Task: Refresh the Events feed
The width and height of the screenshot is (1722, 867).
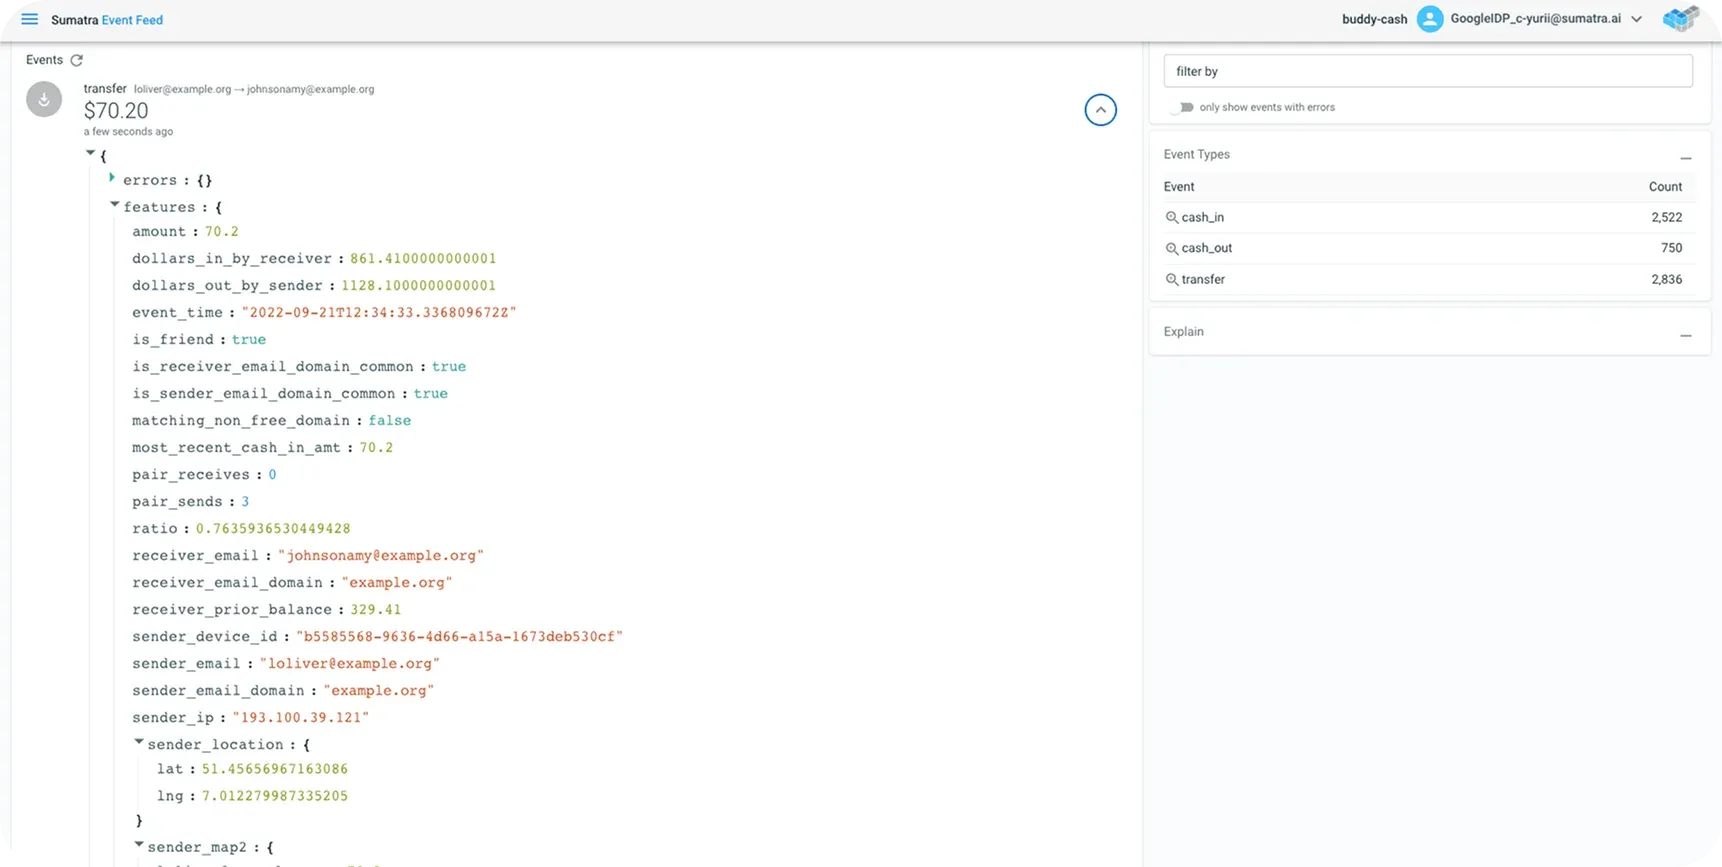Action: (x=77, y=60)
